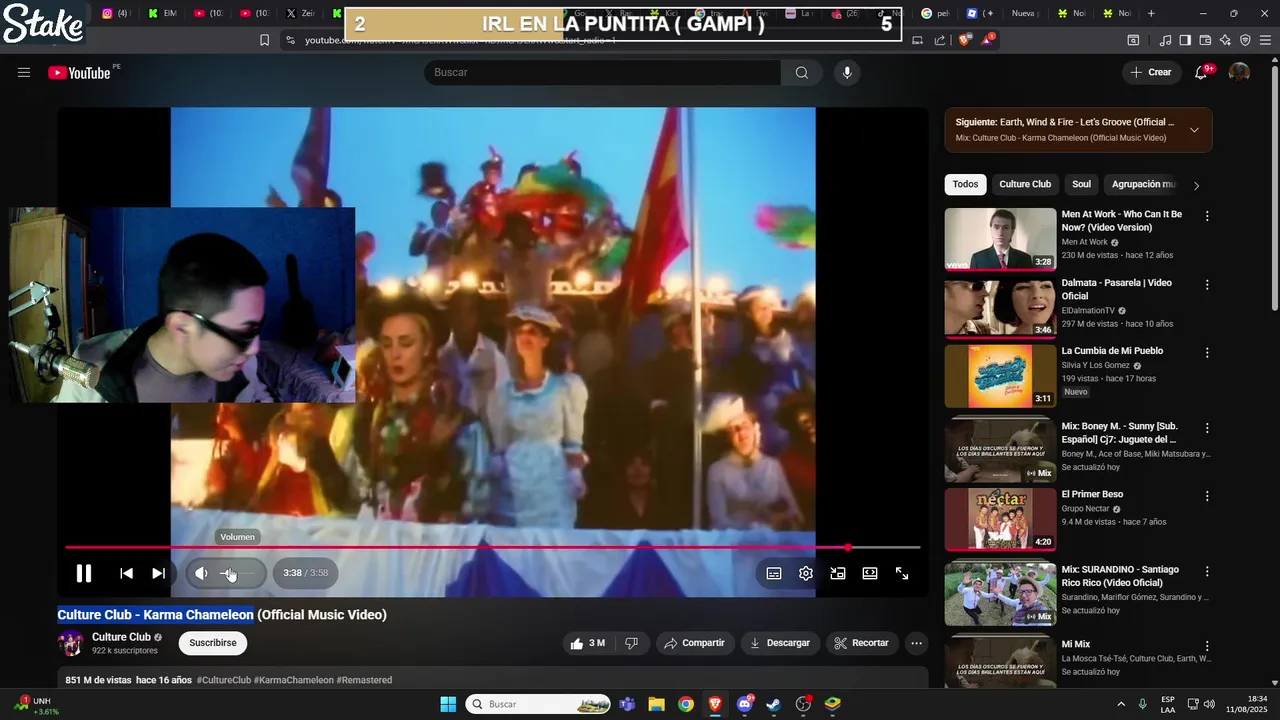Skip back to previous video
This screenshot has height=720, width=1280.
point(126,573)
